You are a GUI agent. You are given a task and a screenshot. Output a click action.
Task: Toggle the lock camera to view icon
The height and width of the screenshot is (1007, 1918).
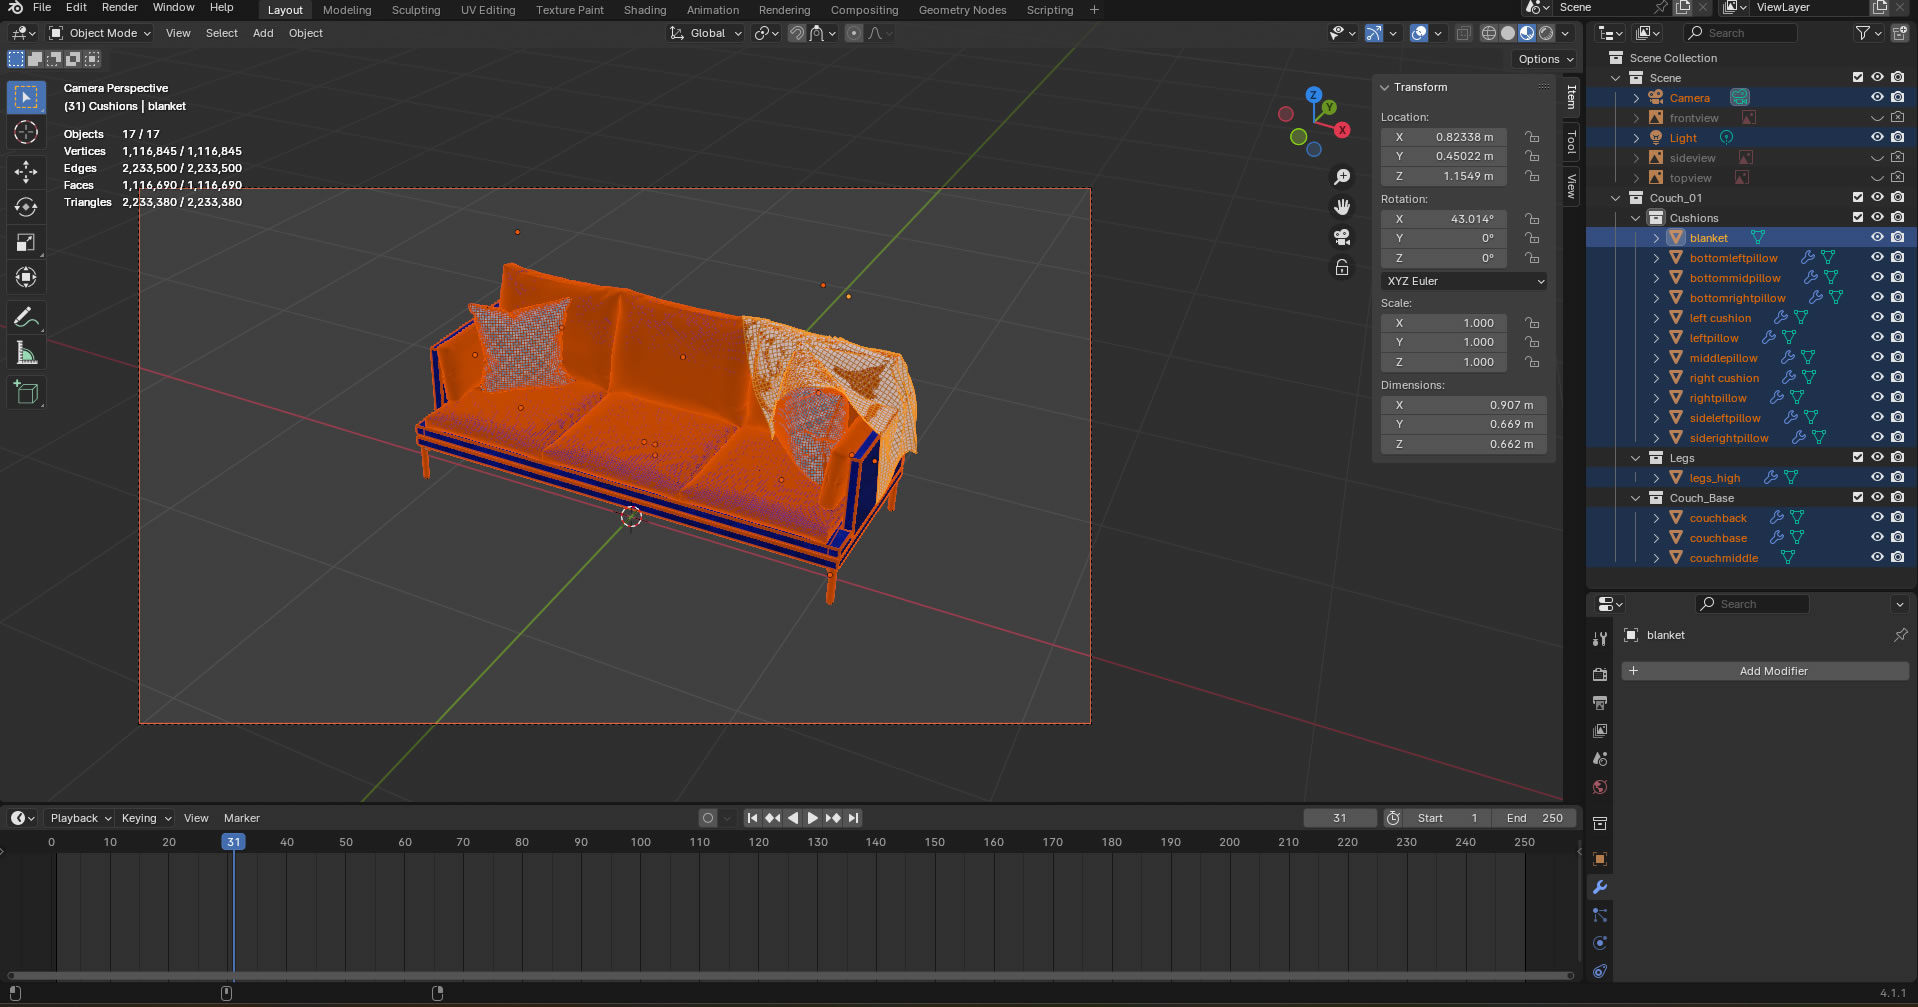click(x=1342, y=267)
